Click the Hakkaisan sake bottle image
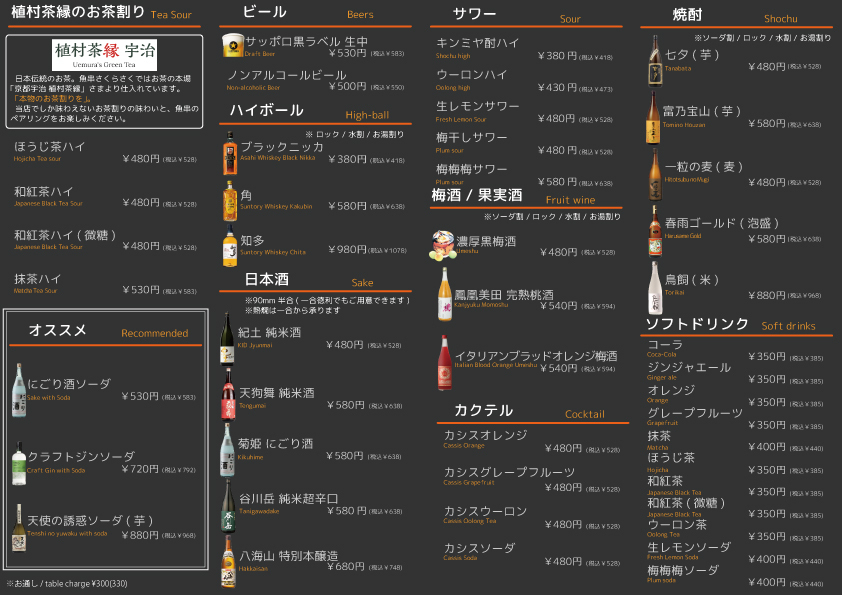The height and width of the screenshot is (595, 842). click(228, 561)
